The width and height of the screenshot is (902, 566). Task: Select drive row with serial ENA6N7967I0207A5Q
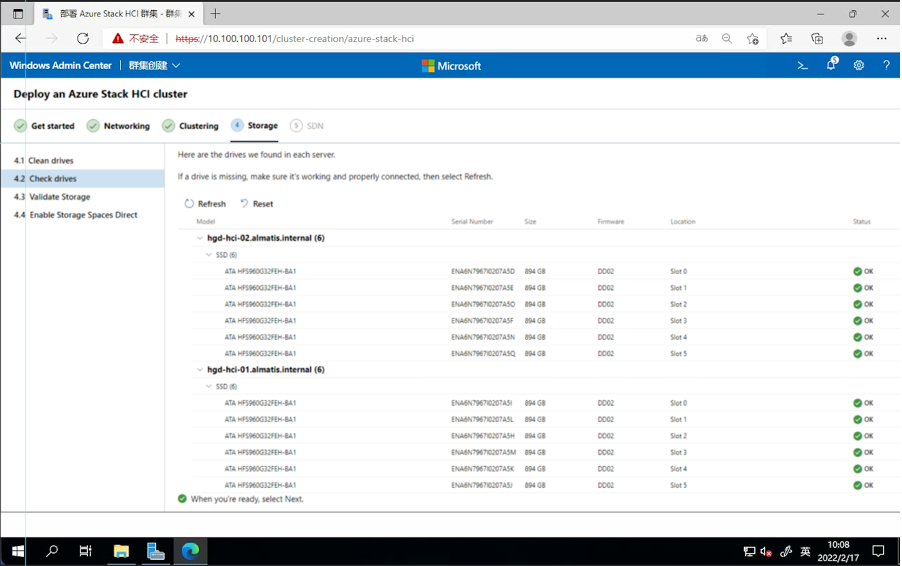(x=545, y=354)
